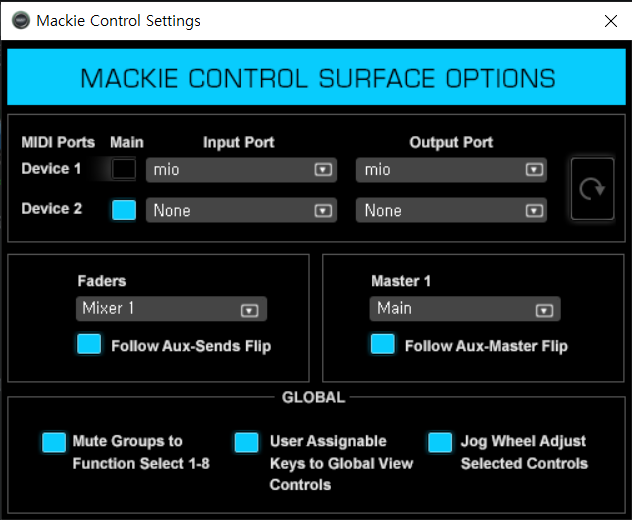Click the Mackie Control Settings title bar
This screenshot has width=632, height=520.
tap(300, 20)
